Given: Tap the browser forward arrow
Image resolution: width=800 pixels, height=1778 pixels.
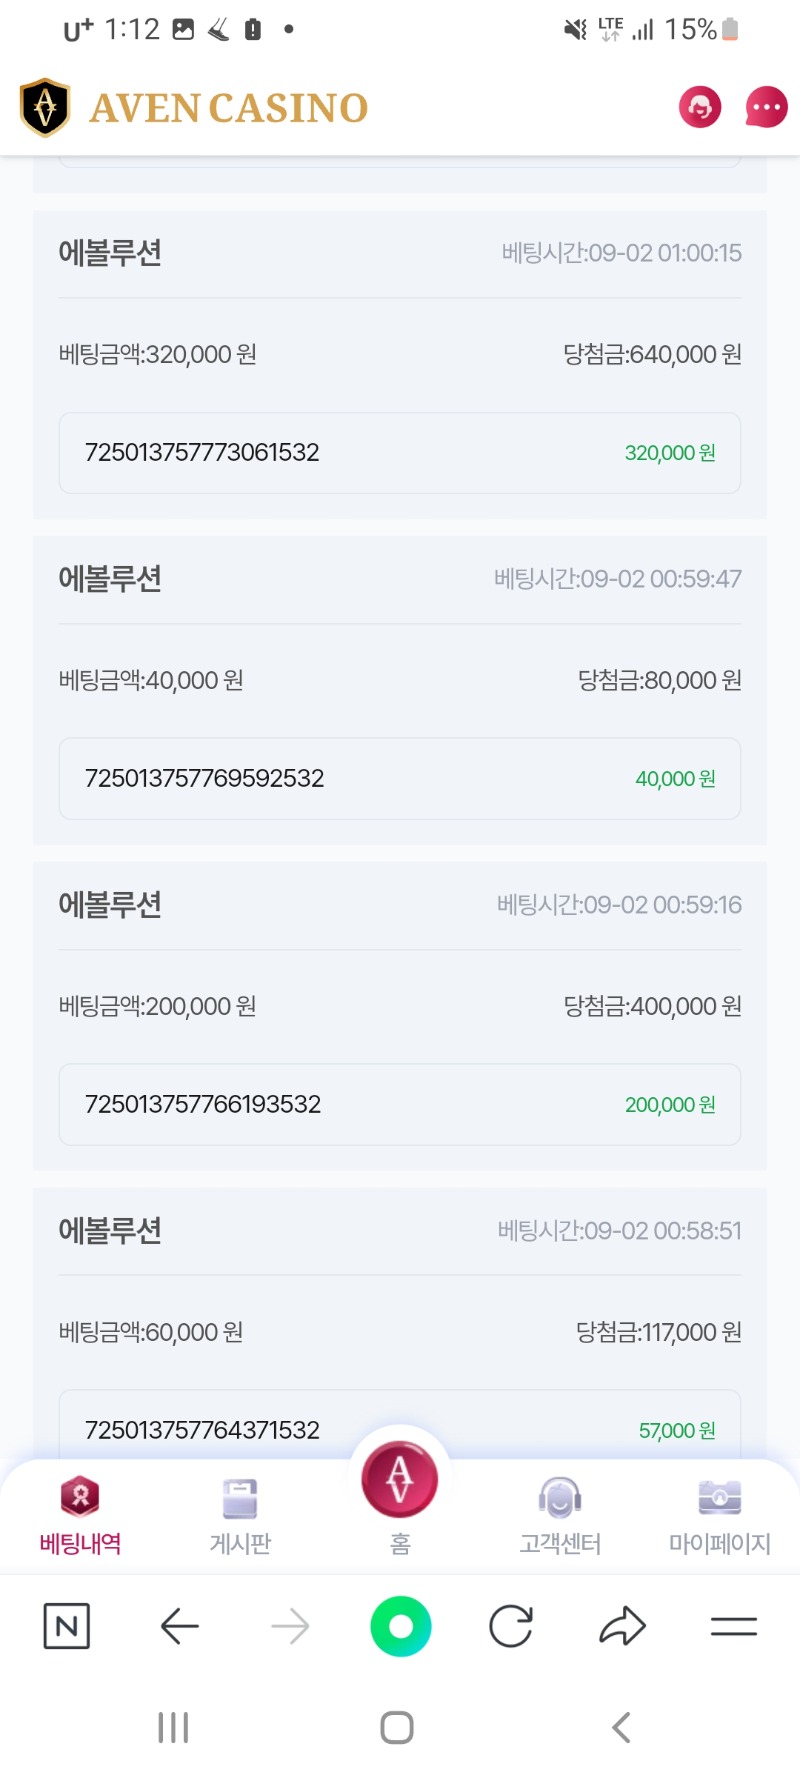Looking at the screenshot, I should click(290, 1626).
